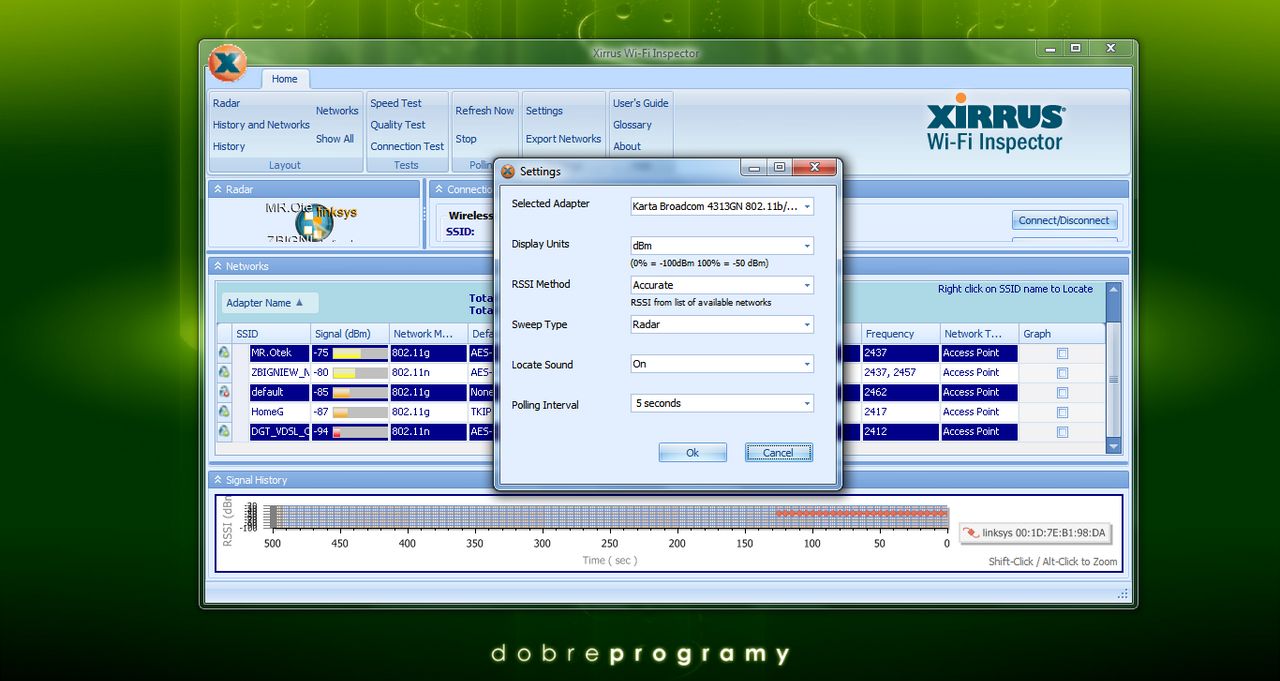
Task: Click Stop polling
Action: coord(466,139)
